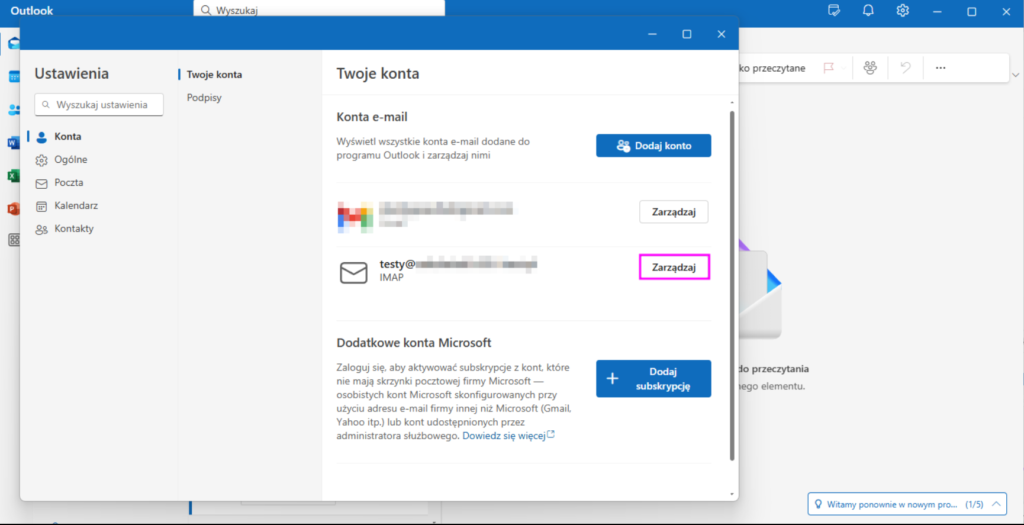Click the settings gear in title bar
1024x525 pixels.
pyautogui.click(x=903, y=11)
